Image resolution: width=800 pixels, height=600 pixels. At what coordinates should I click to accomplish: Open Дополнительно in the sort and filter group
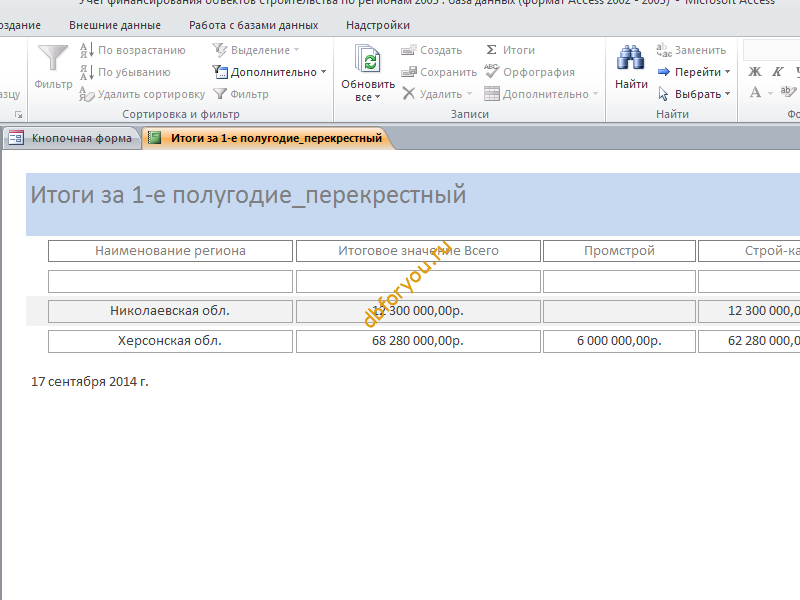point(269,72)
